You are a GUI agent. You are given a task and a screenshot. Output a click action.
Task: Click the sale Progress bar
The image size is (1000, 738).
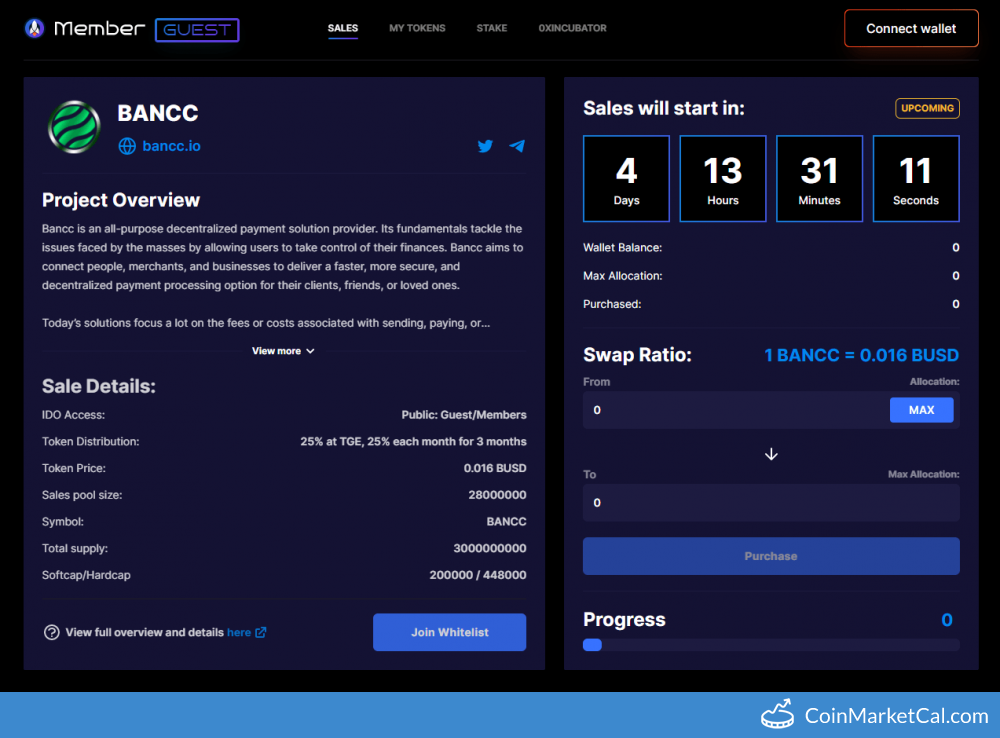771,645
